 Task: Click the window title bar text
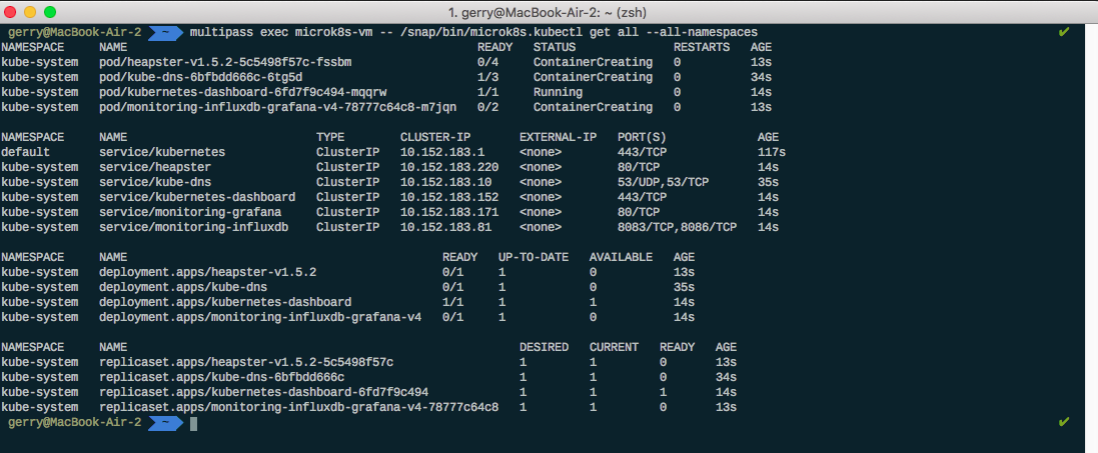coord(548,11)
